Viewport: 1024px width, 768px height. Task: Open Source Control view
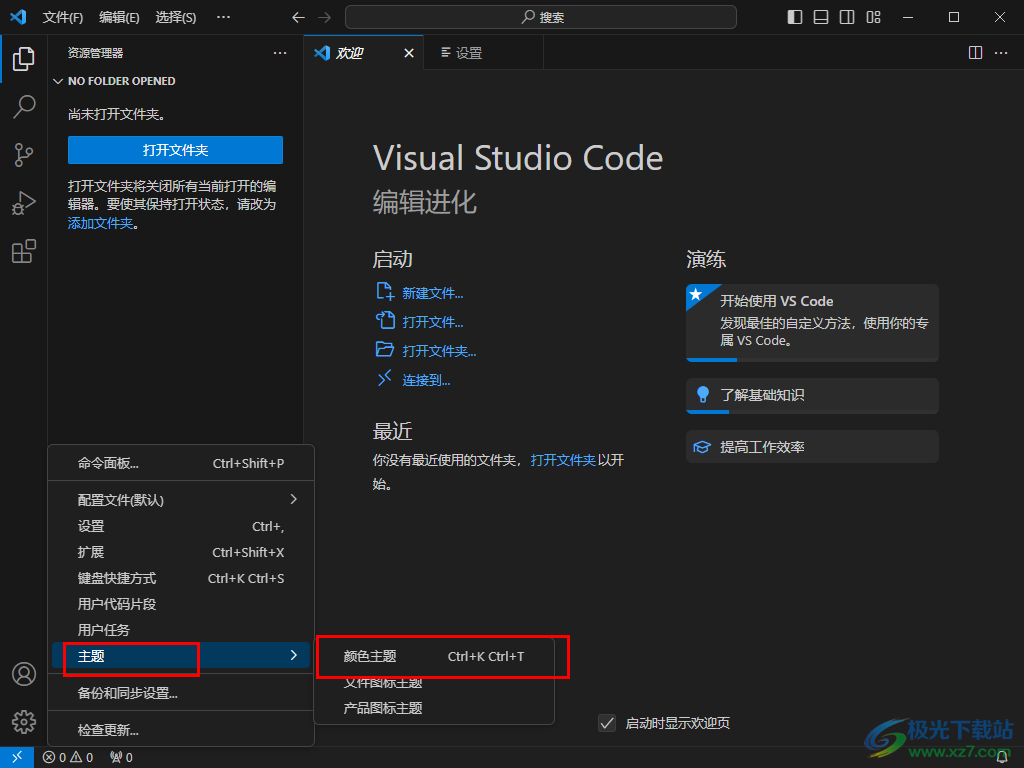tap(24, 155)
